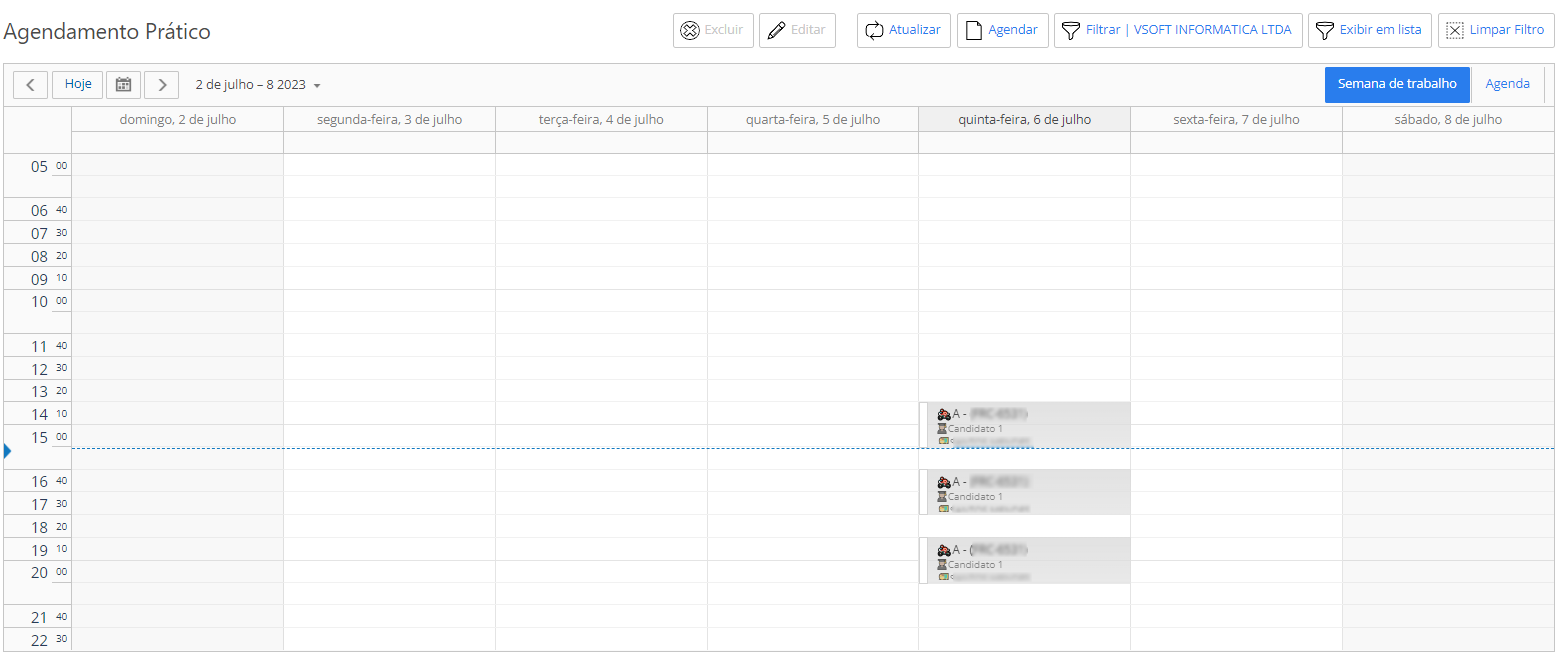Open Filtrar VSOFT INFORMATICA LTDA filter
Screen dimensions: 1559x653
(1178, 30)
